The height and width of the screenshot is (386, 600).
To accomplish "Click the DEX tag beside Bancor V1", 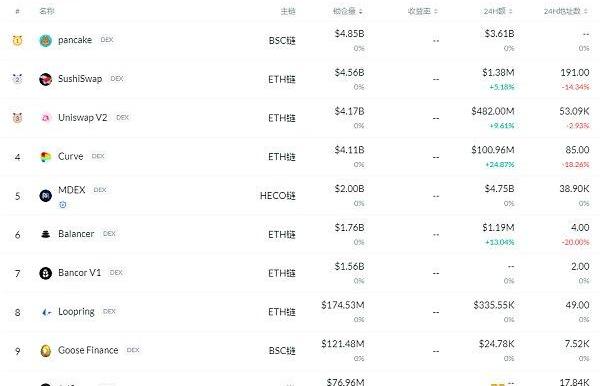I will click(116, 272).
